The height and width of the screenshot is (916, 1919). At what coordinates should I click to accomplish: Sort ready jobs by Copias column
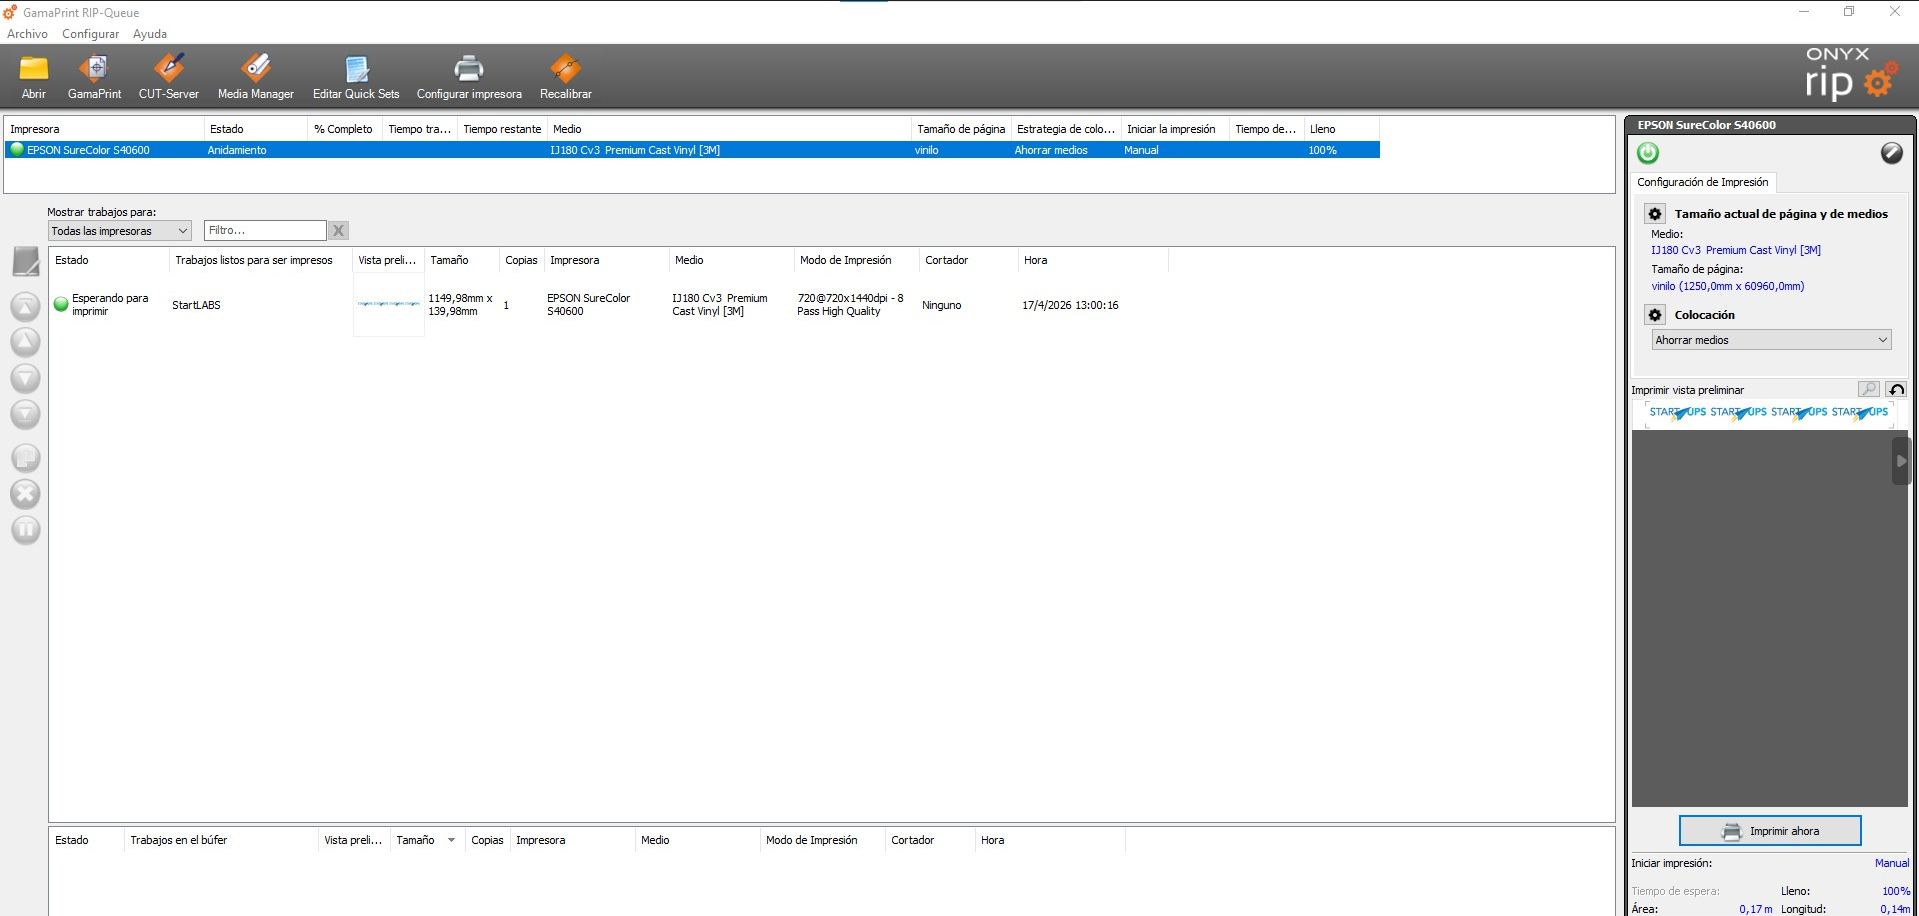pos(521,260)
